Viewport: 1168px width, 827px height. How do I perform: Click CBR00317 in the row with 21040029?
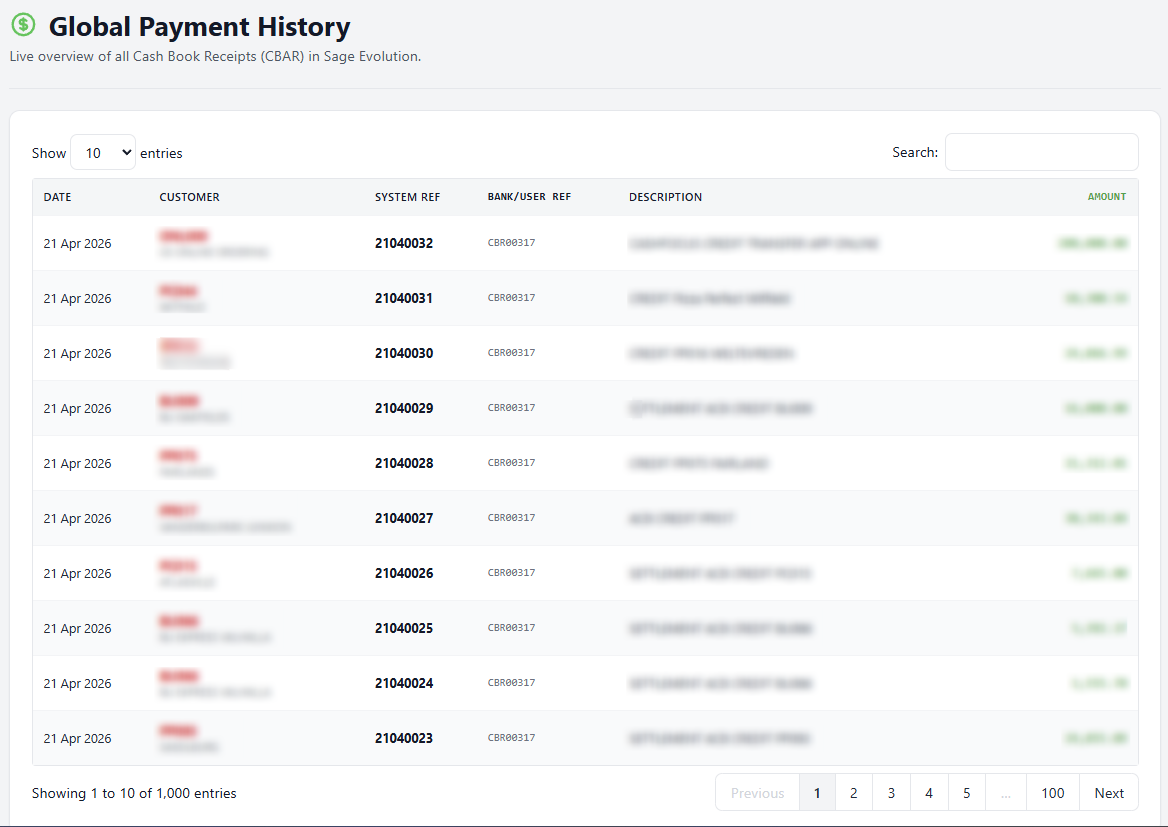tap(511, 408)
